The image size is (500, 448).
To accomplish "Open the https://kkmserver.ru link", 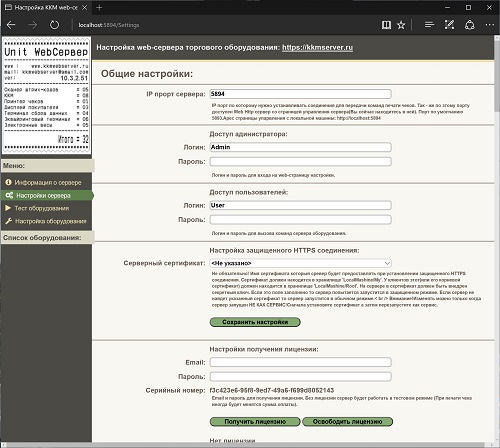I will coord(317,47).
